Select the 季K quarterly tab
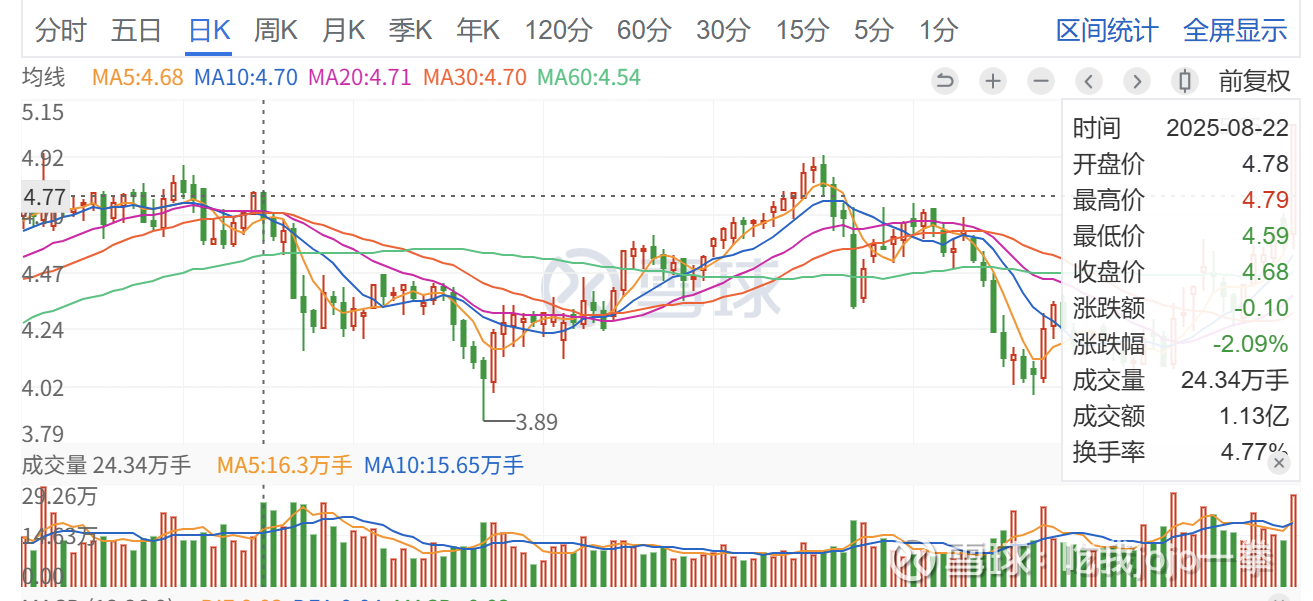1313x601 pixels. coord(410,31)
